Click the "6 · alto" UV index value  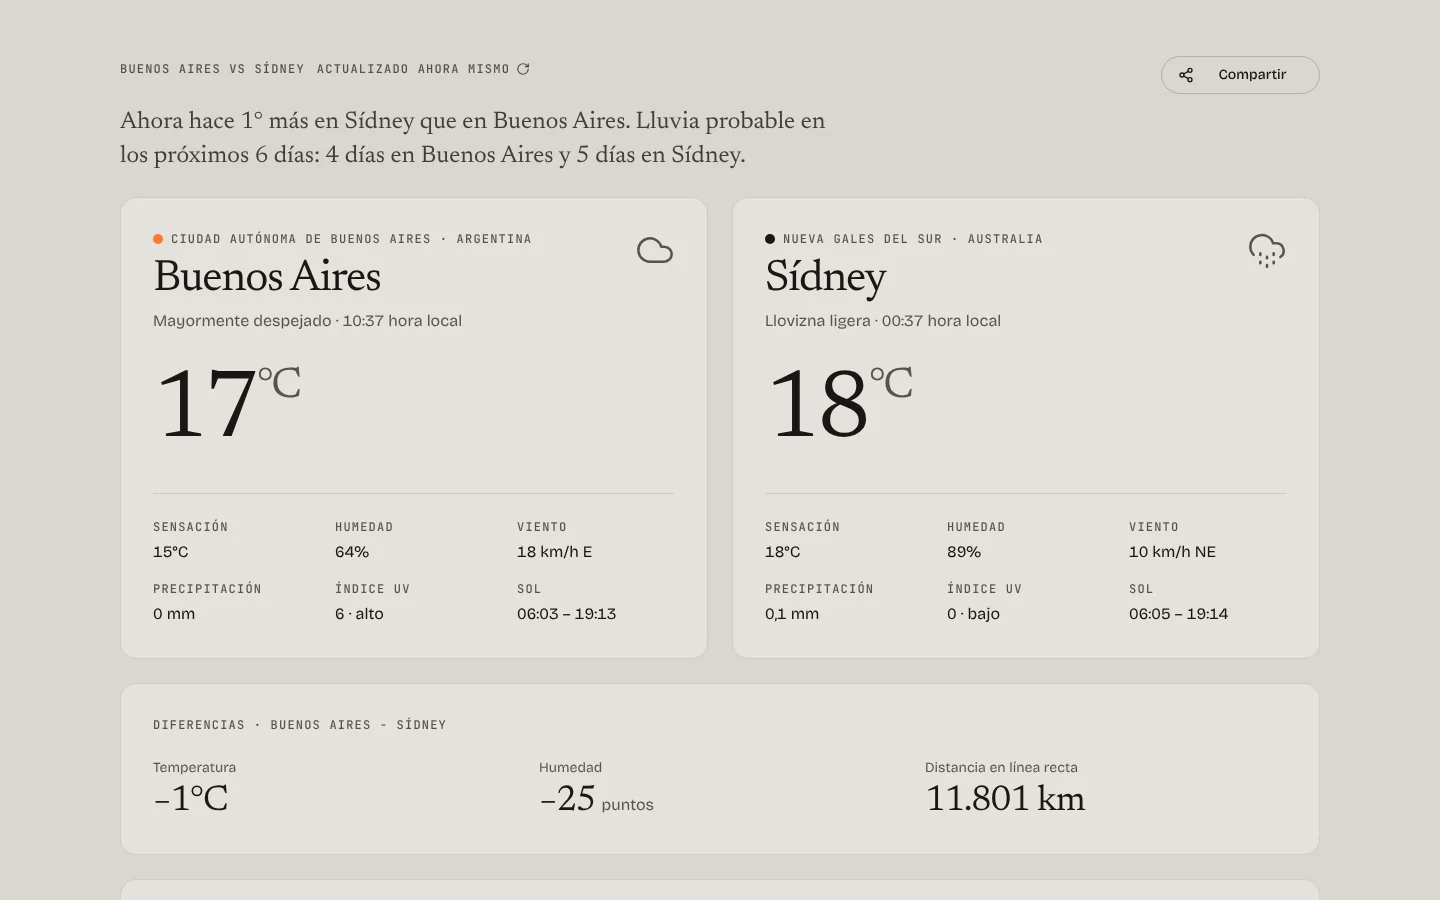coord(359,614)
